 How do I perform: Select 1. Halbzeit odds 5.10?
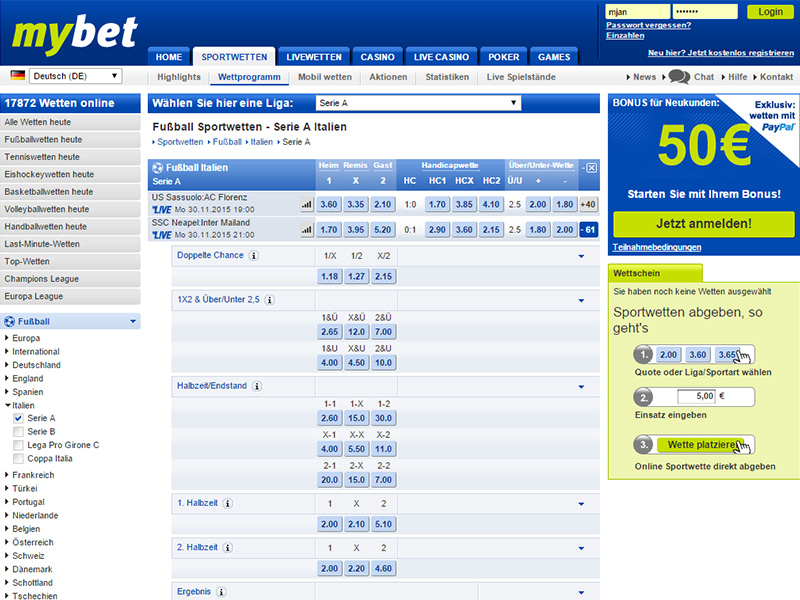(x=384, y=524)
